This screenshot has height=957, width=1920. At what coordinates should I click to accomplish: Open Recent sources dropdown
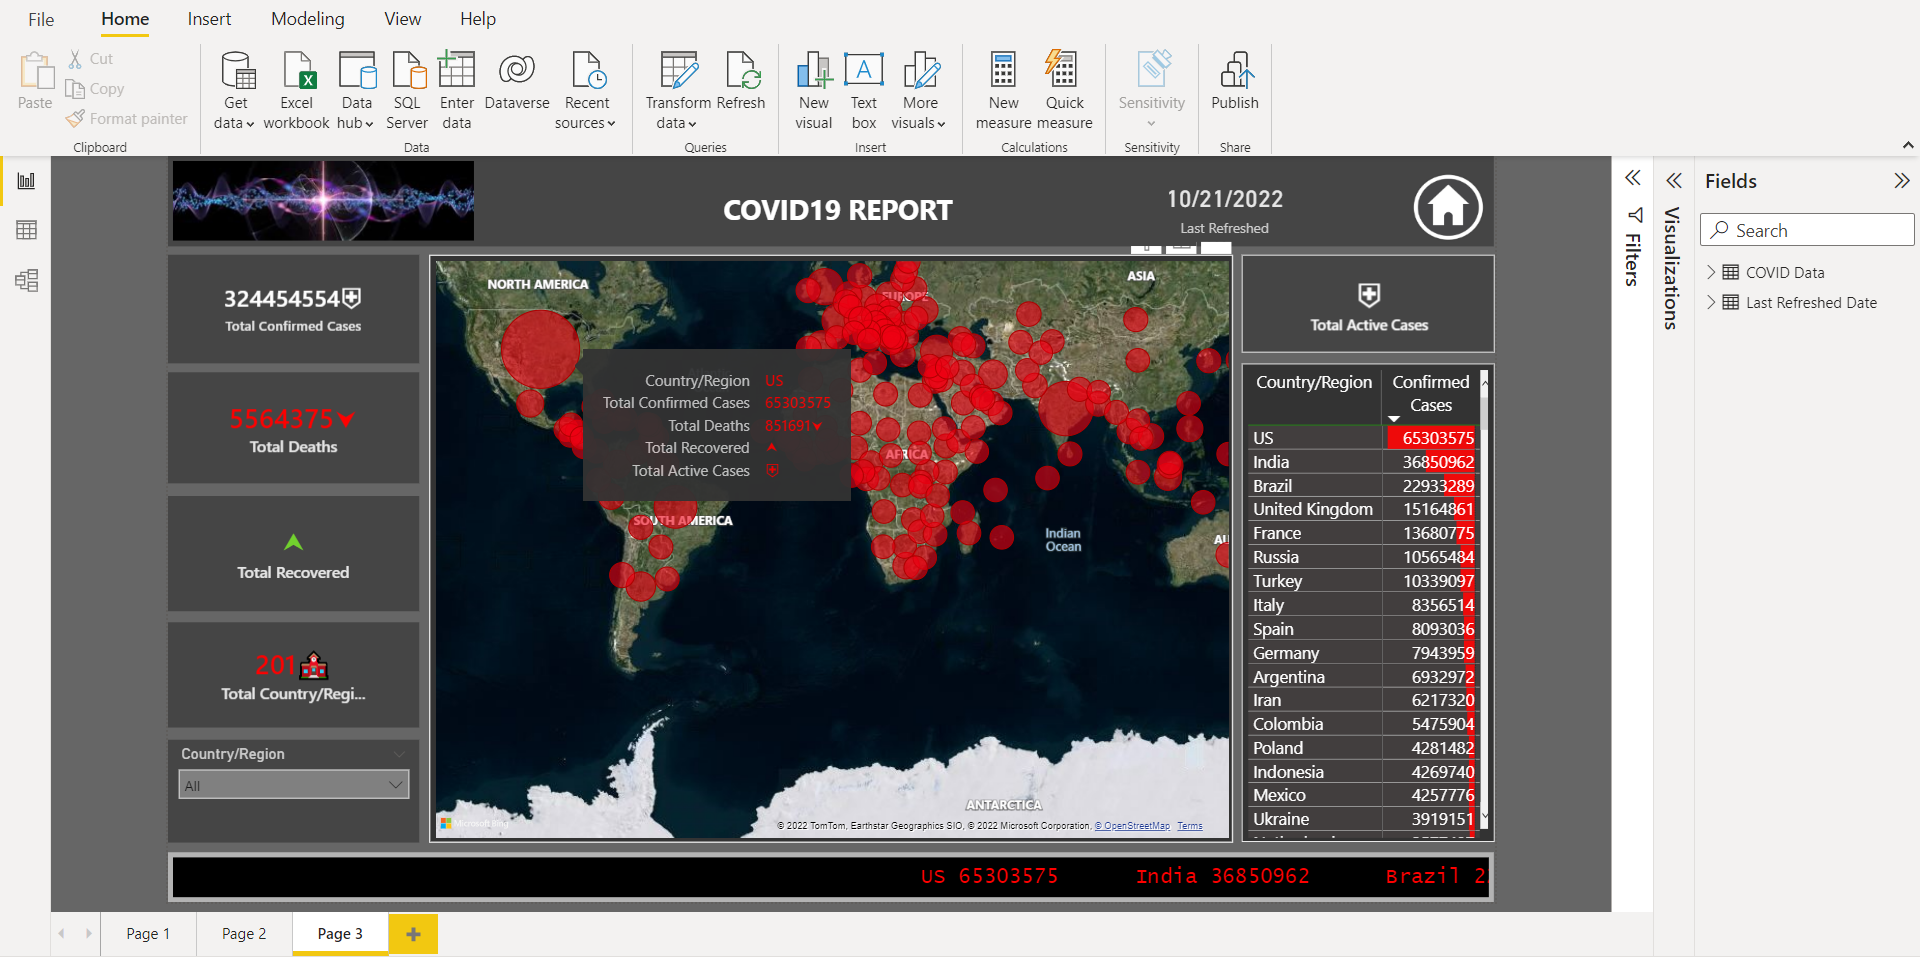pyautogui.click(x=587, y=91)
